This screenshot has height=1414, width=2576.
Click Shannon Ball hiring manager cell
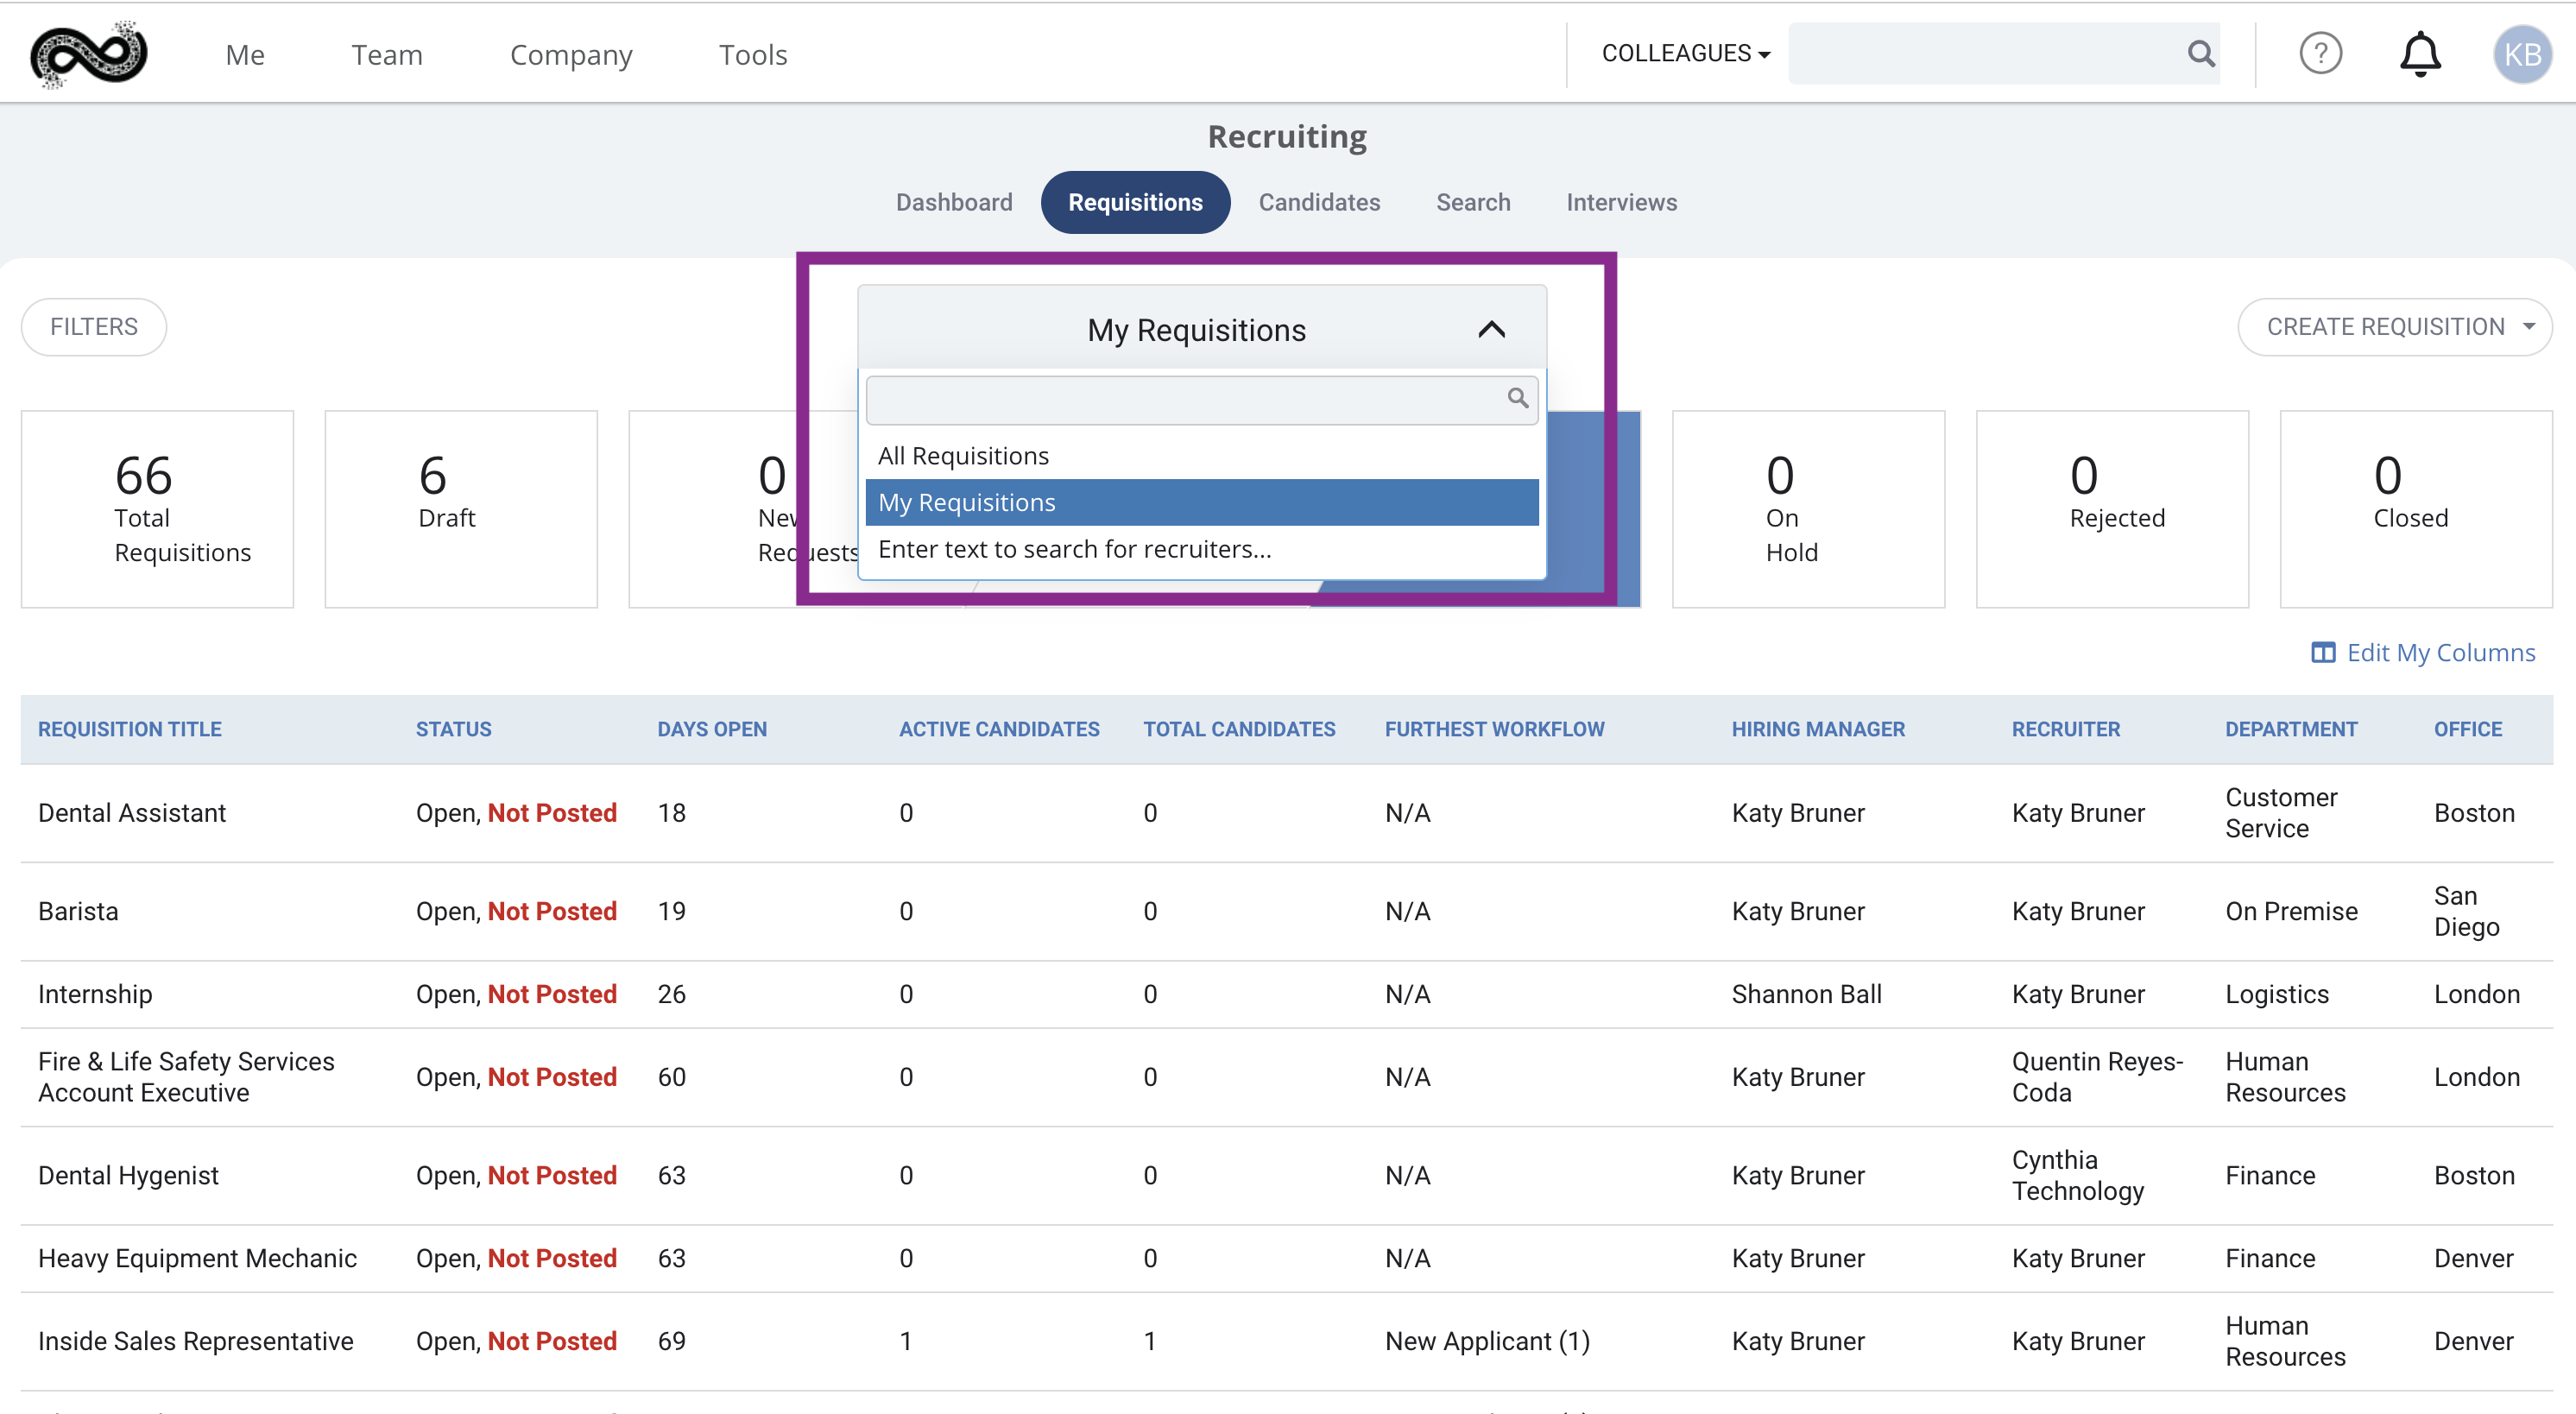pyautogui.click(x=1806, y=995)
